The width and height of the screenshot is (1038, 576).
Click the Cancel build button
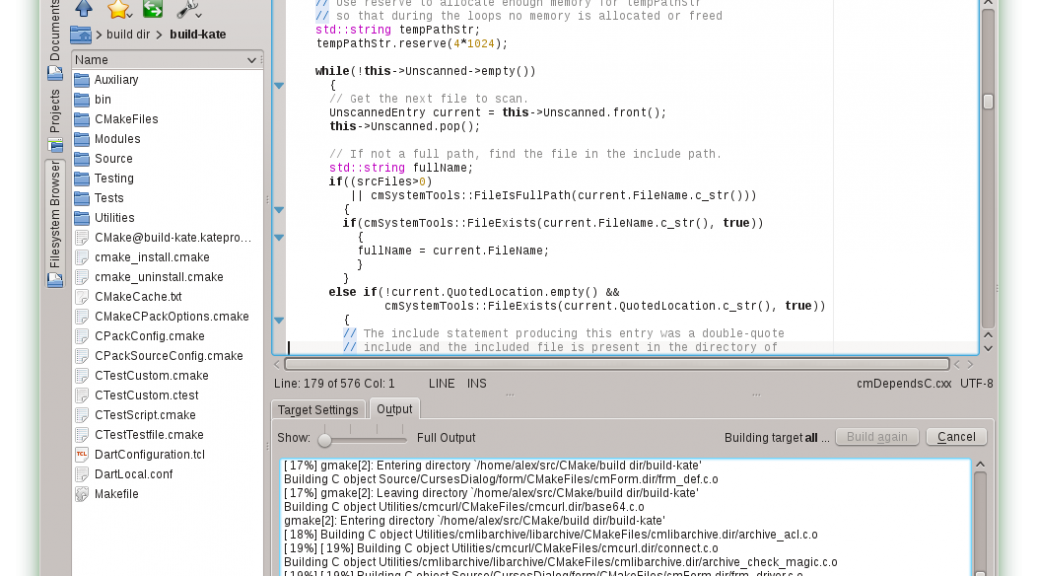tap(956, 437)
